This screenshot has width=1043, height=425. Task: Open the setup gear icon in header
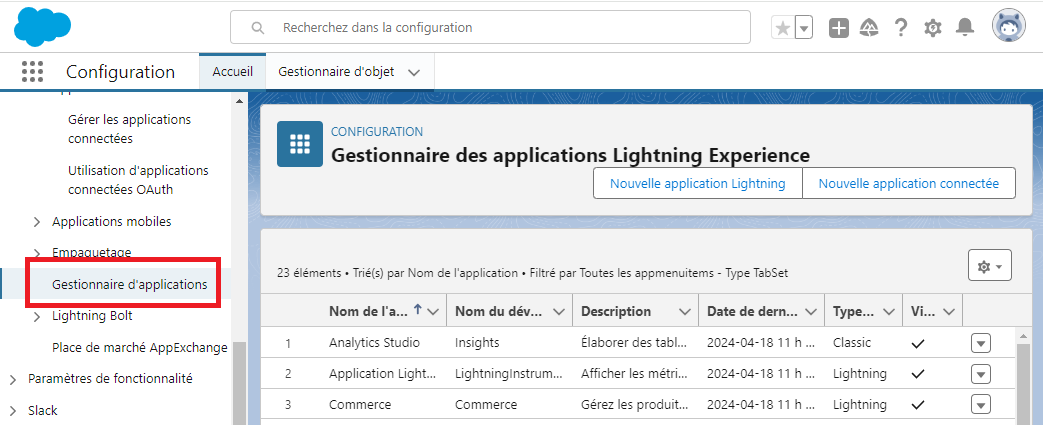pos(933,28)
